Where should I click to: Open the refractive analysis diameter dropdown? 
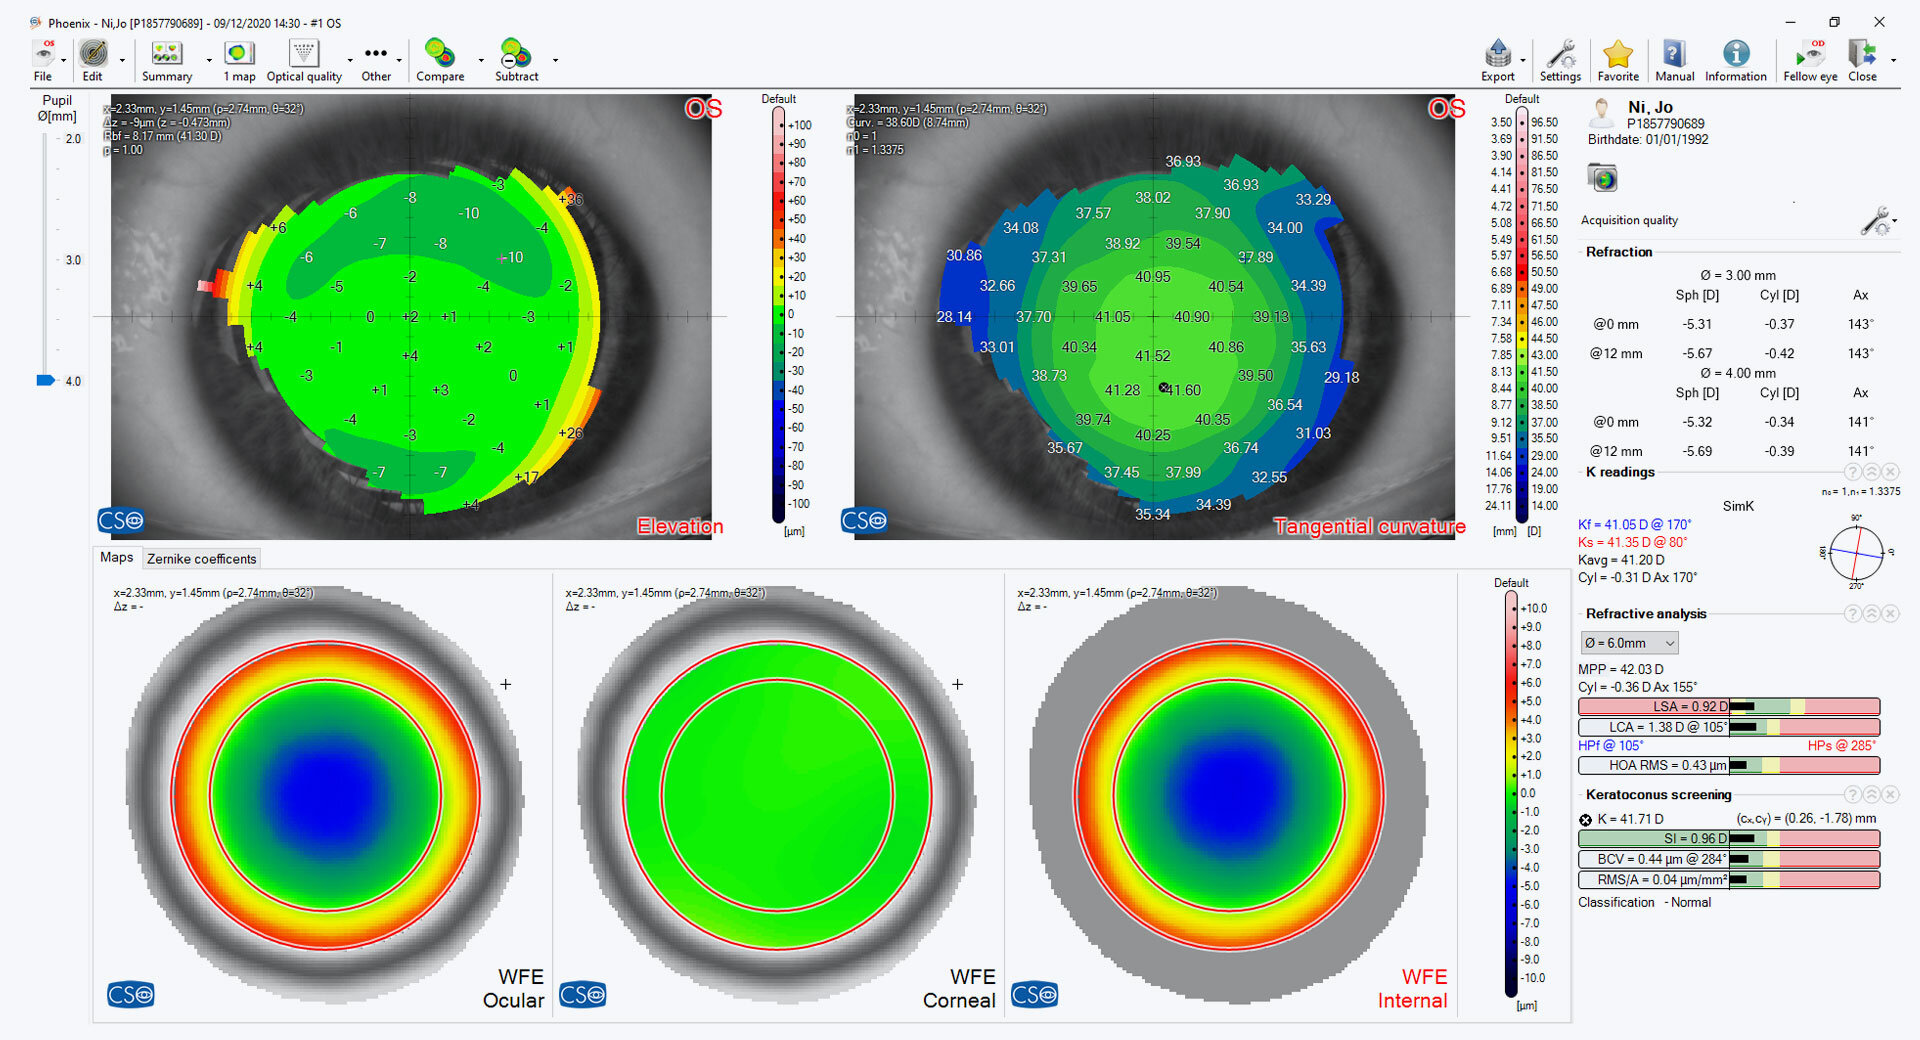click(x=1629, y=643)
